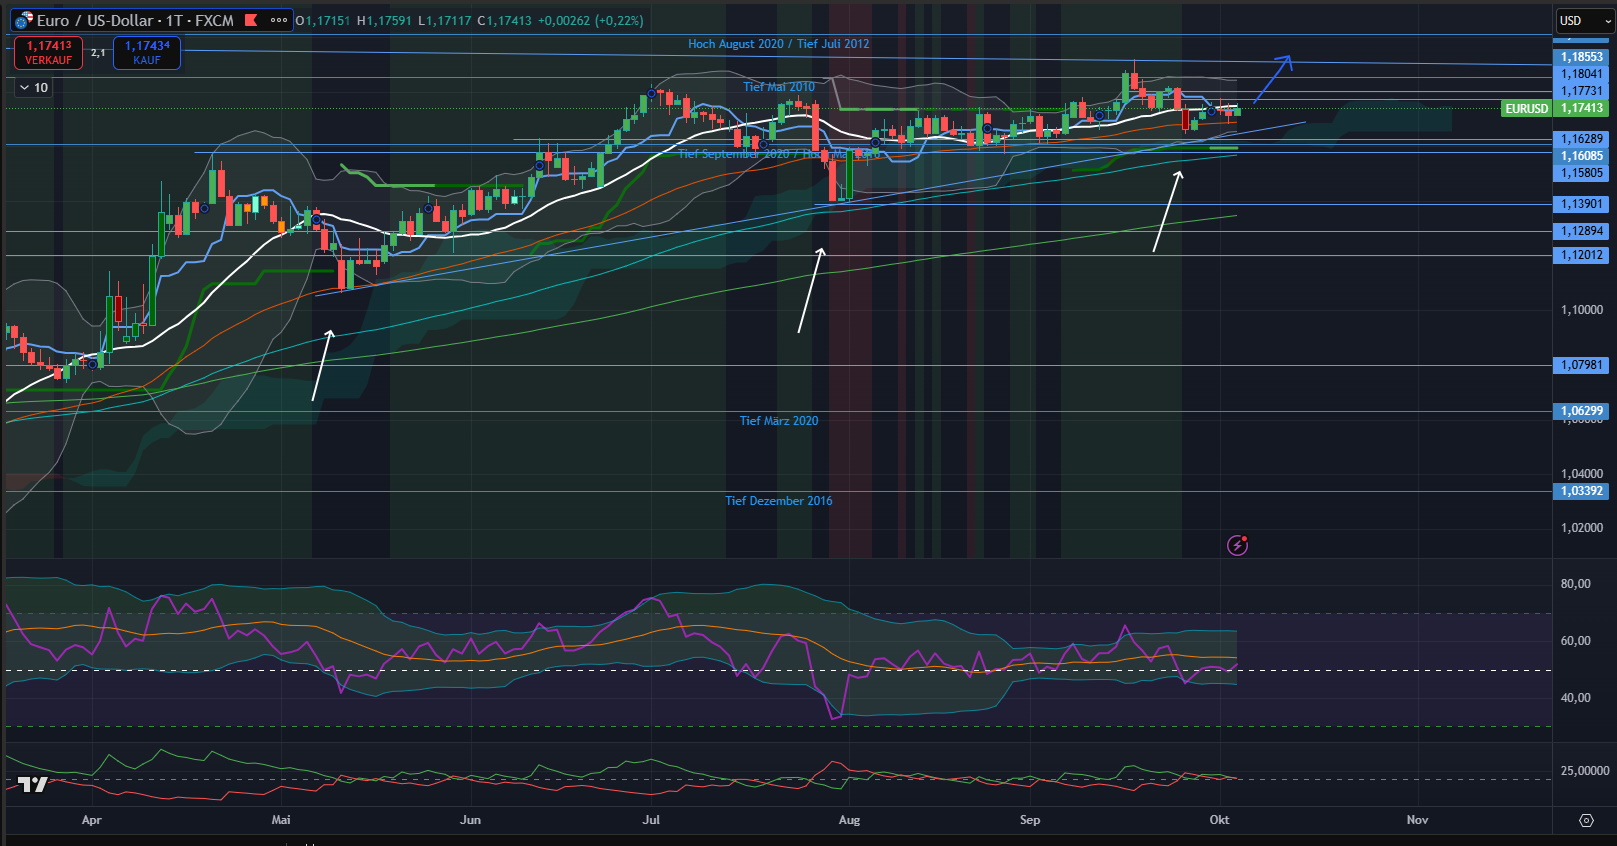Viewport: 1617px width, 846px height.
Task: Click the TradingView logo at bottom left
Action: point(33,784)
